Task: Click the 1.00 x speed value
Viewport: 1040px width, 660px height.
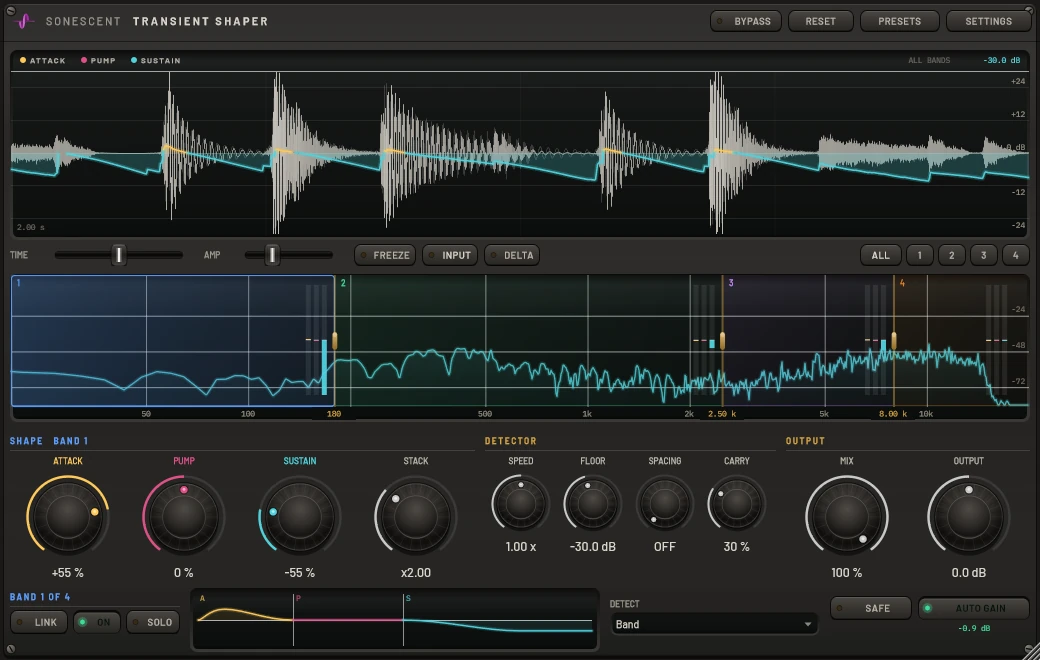Action: 521,547
